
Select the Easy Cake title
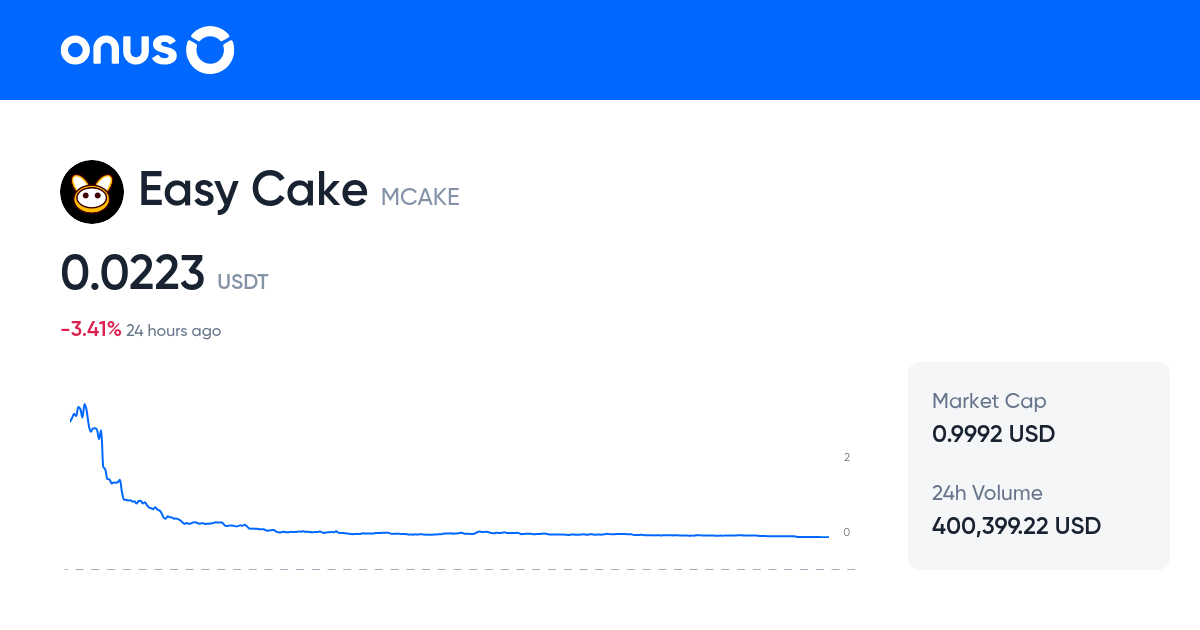coord(253,190)
